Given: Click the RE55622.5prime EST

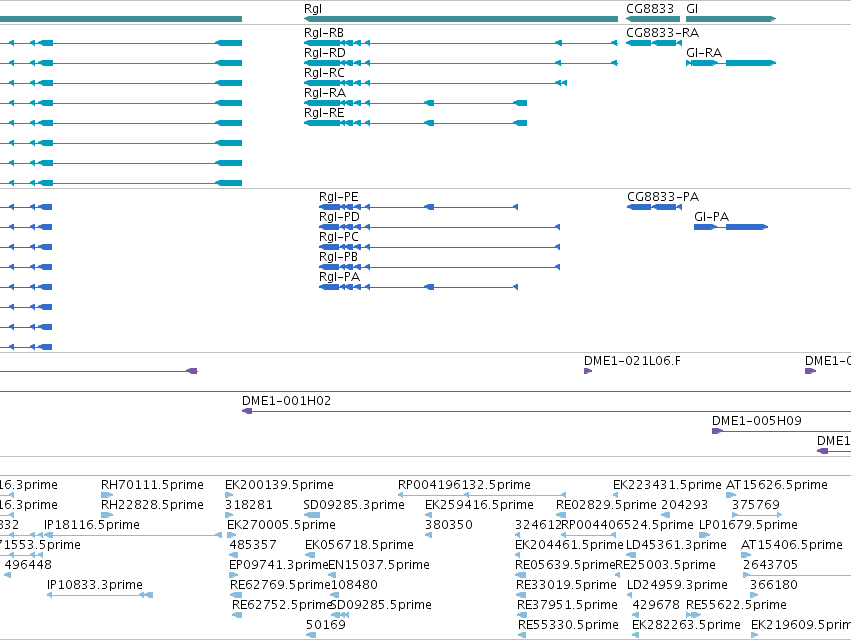Looking at the screenshot, I should coord(693,614).
